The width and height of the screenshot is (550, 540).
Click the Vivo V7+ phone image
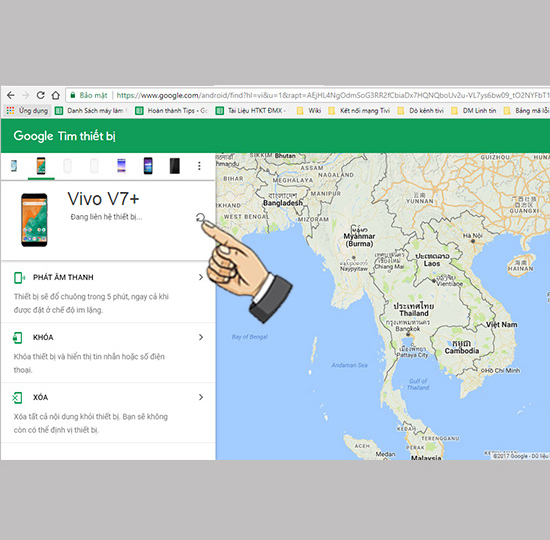coord(34,220)
